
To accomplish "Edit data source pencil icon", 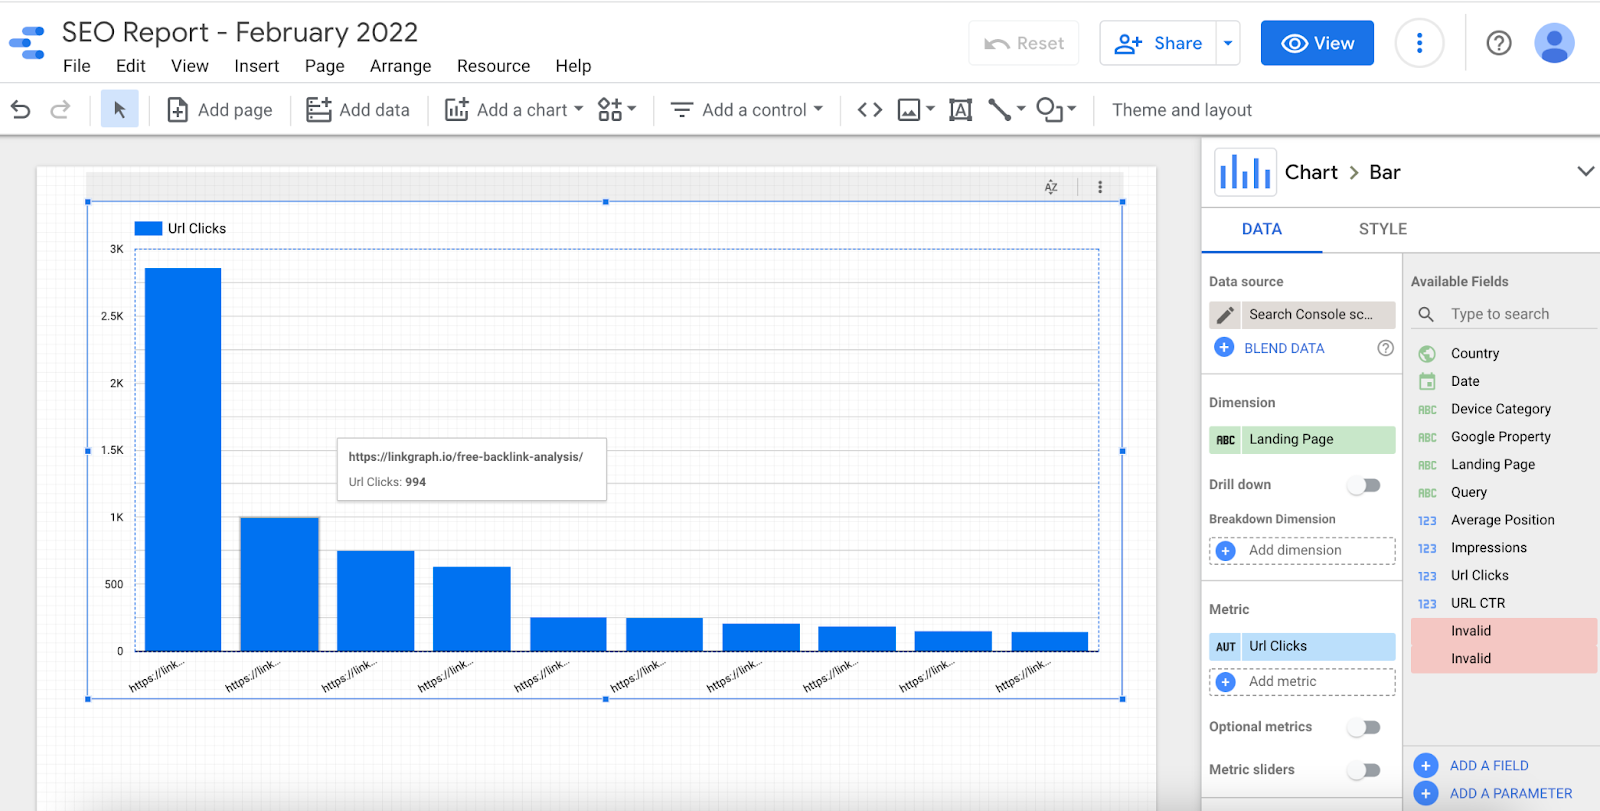I will click(1225, 315).
